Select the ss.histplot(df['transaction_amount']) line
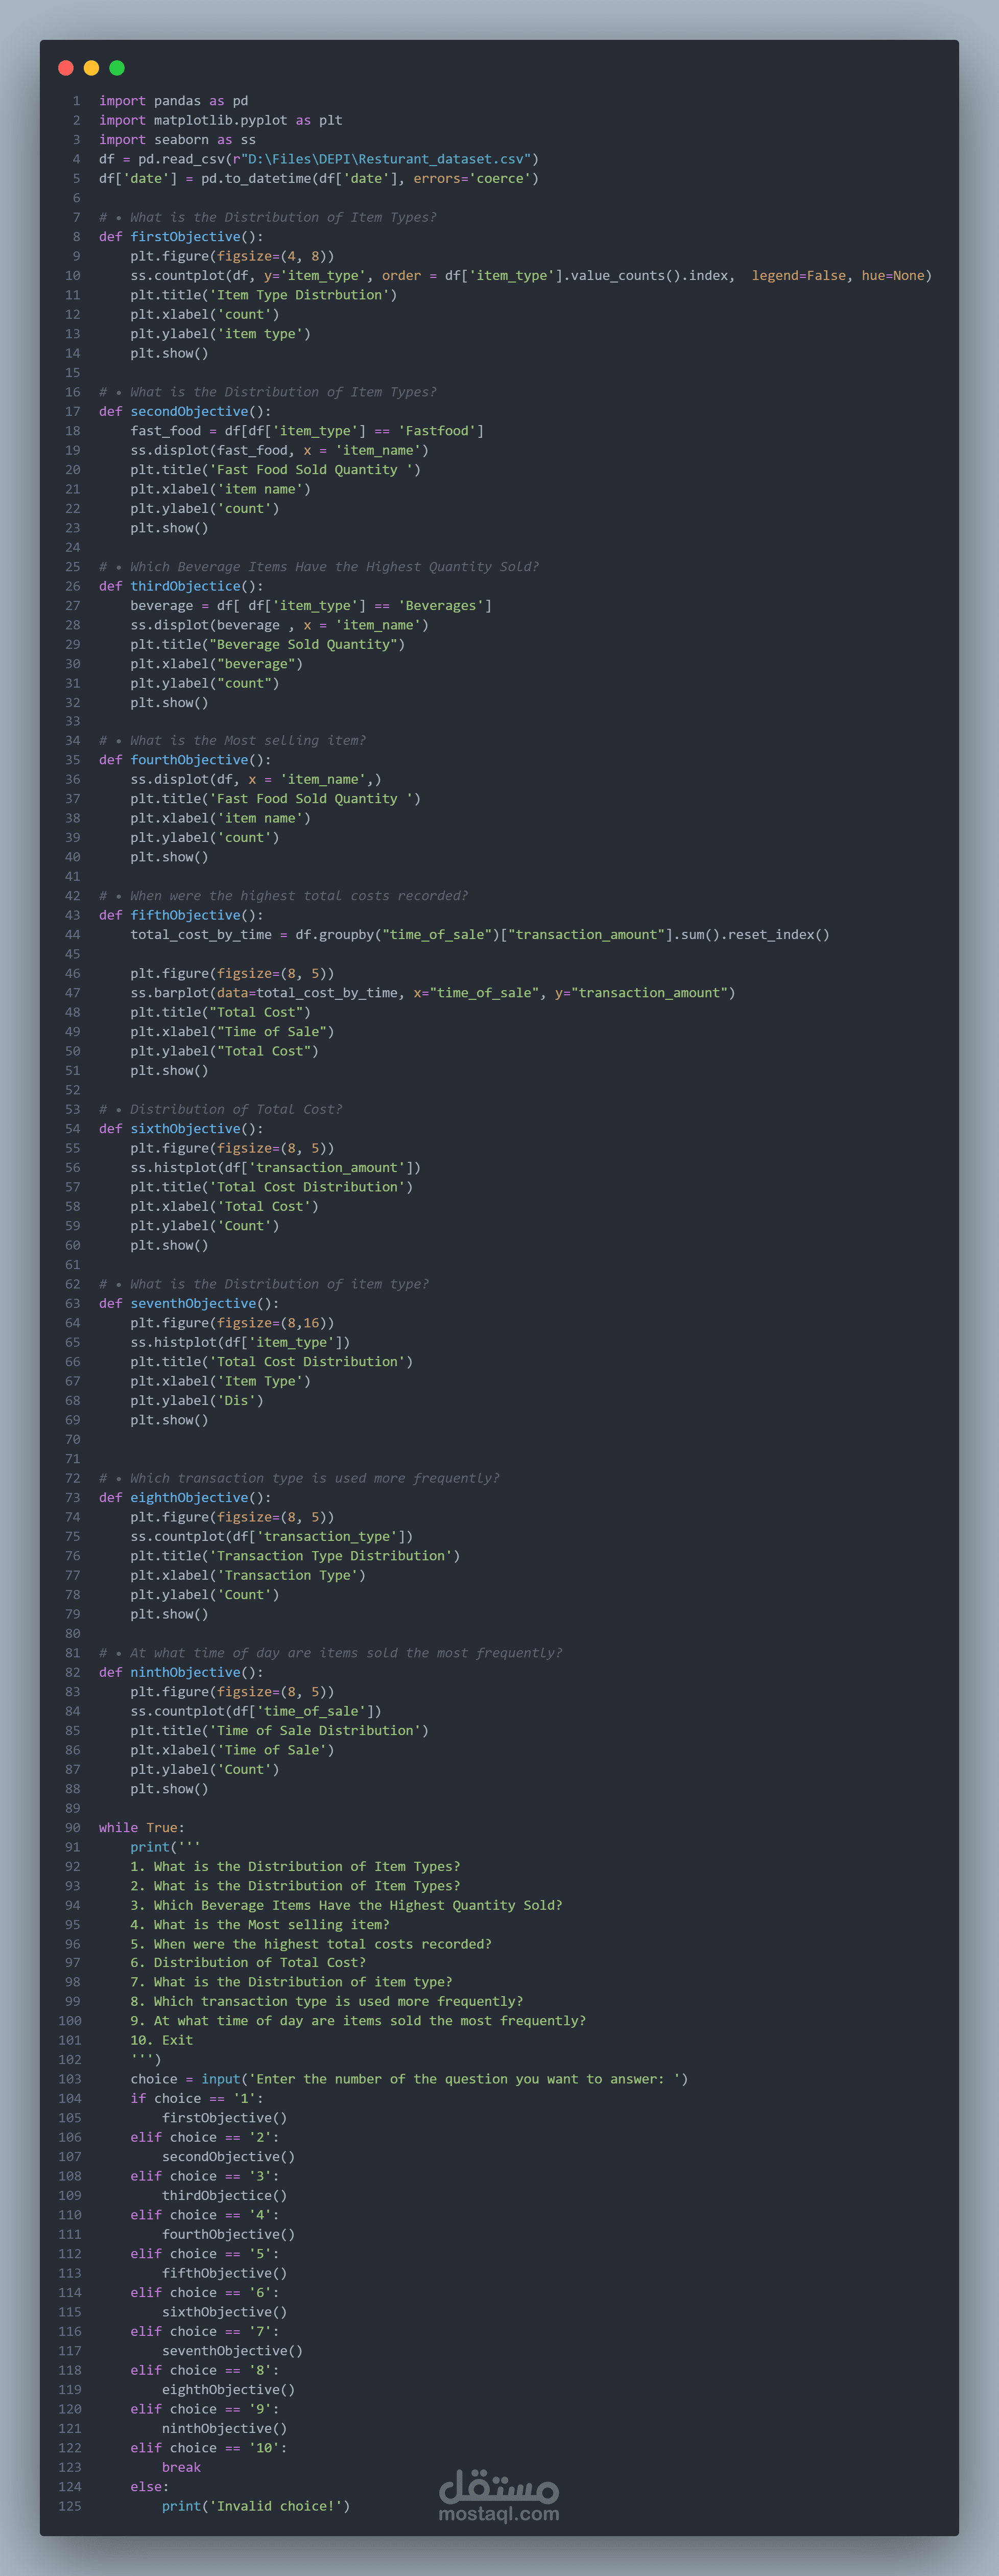This screenshot has height=2576, width=999. coord(275,1168)
